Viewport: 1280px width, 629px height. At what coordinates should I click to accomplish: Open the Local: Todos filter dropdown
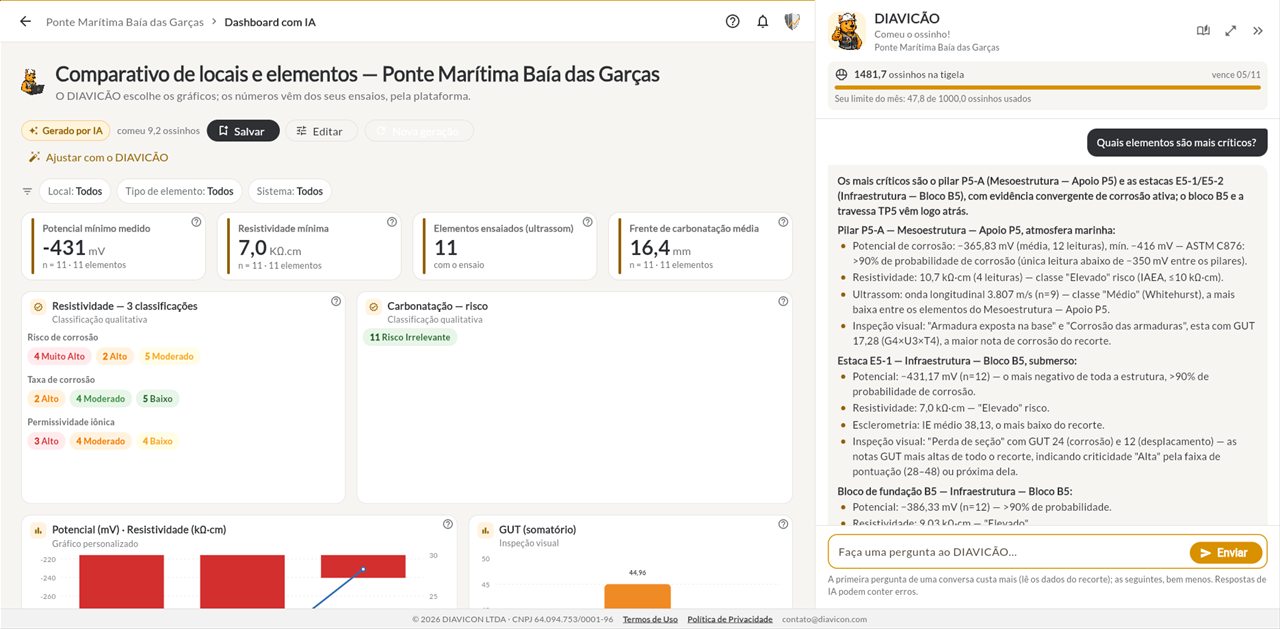pyautogui.click(x=75, y=191)
